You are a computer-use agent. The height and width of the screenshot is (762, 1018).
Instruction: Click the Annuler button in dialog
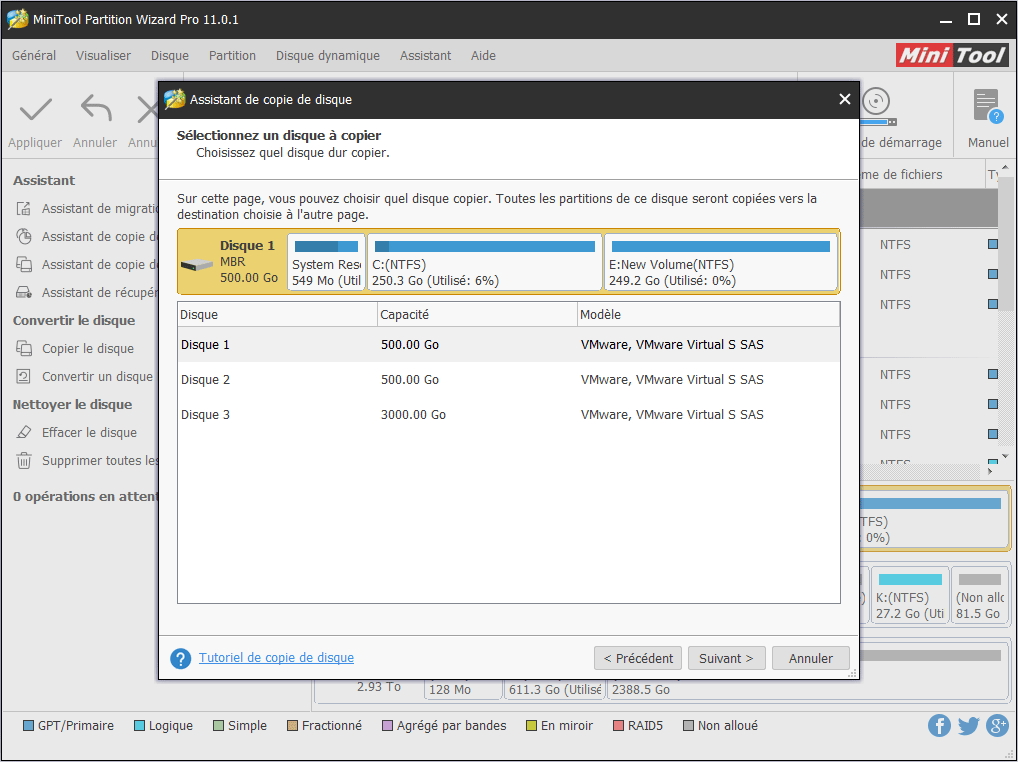click(811, 658)
